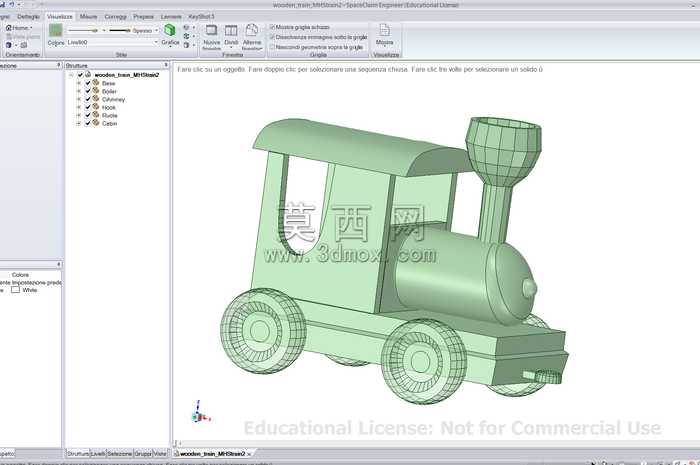Select the wooden_train_MHStrain2 document tab
Screen dimensions: 700x465
pyautogui.click(x=212, y=453)
